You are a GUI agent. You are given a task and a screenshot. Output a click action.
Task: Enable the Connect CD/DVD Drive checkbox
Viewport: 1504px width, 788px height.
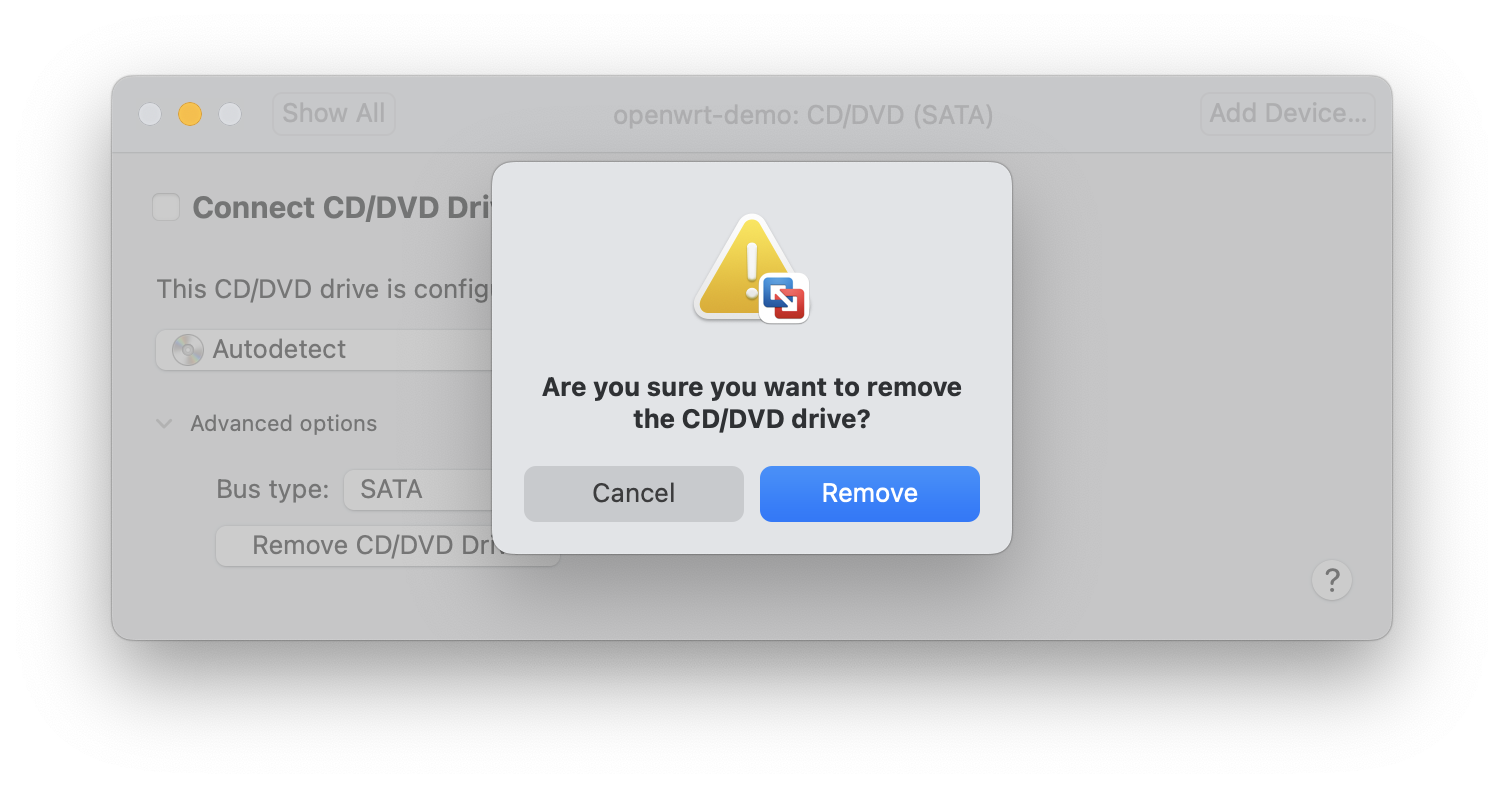[166, 207]
